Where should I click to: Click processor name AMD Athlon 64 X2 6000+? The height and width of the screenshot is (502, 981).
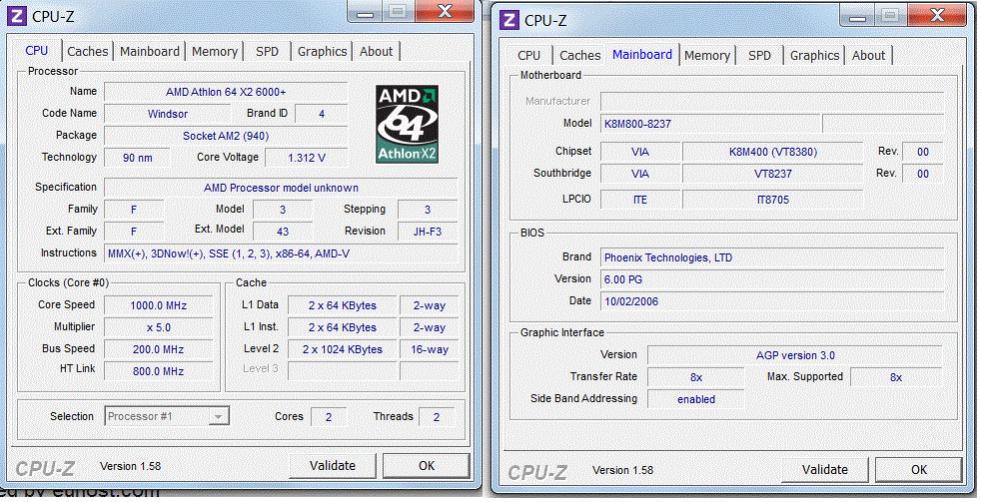(226, 92)
